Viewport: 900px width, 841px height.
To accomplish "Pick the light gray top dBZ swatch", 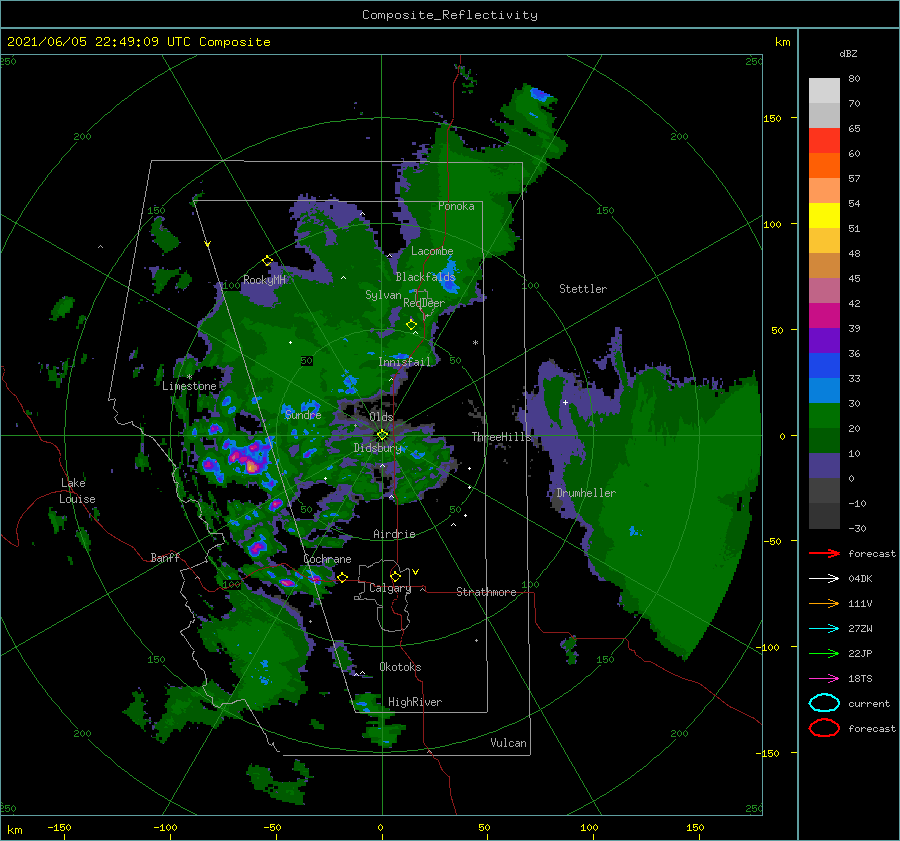I will pyautogui.click(x=824, y=91).
